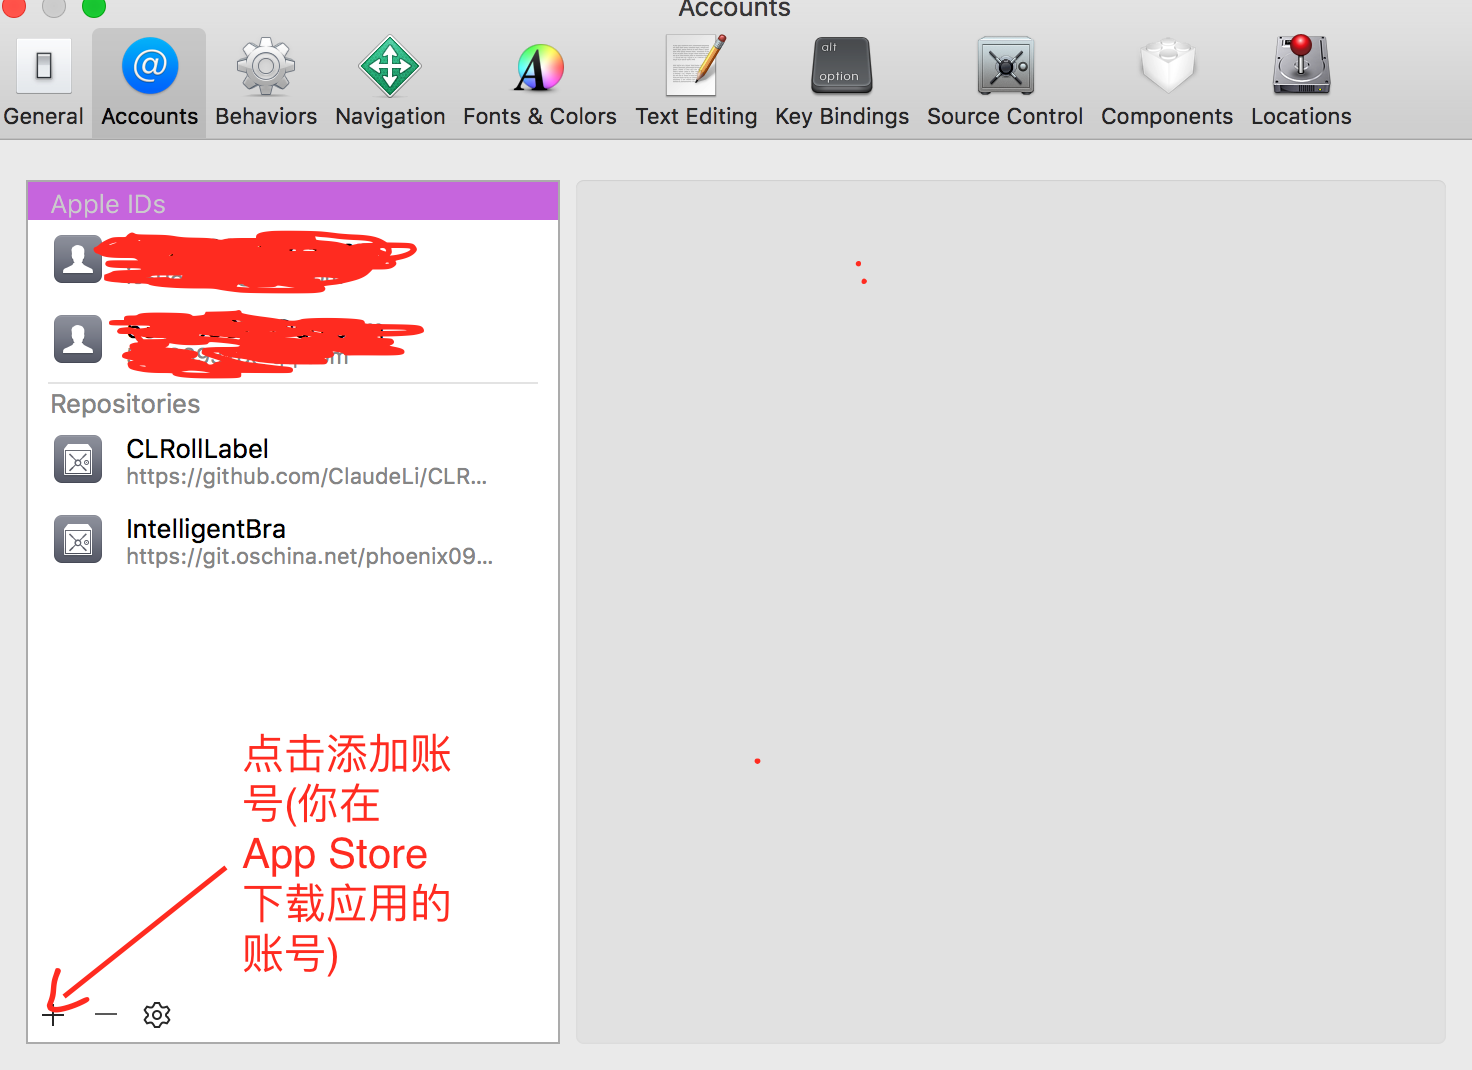
Task: Open Key Bindings option-key icon
Action: click(842, 66)
